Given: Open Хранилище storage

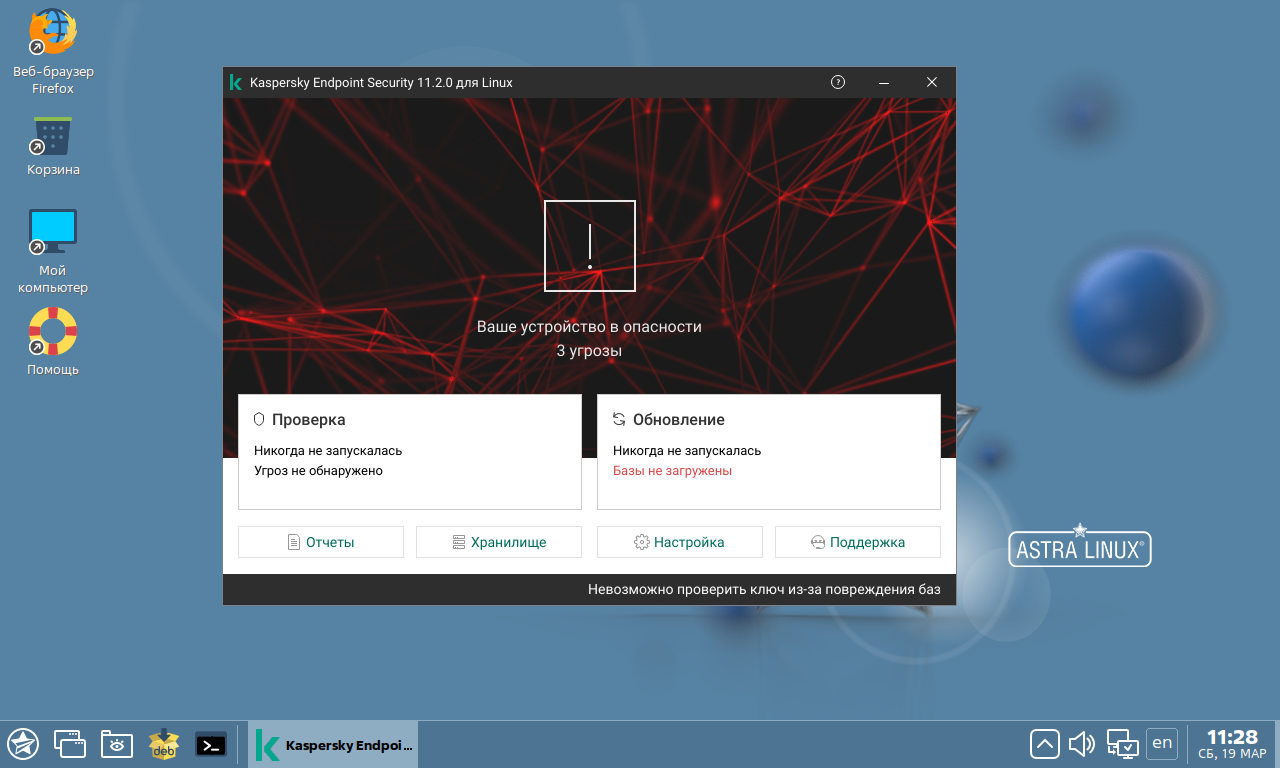Looking at the screenshot, I should point(499,542).
